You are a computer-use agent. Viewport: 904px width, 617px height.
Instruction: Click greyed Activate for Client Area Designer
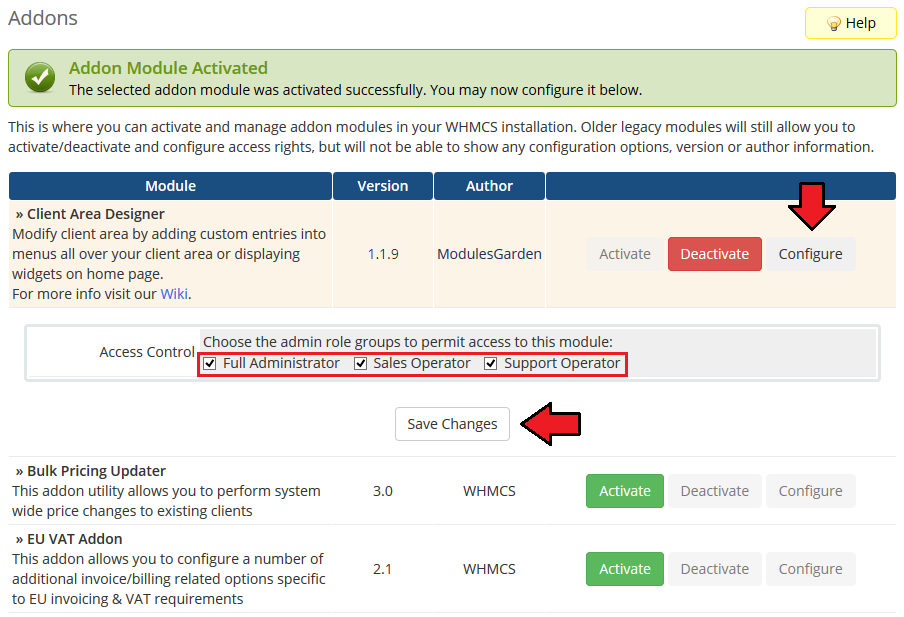coord(624,254)
